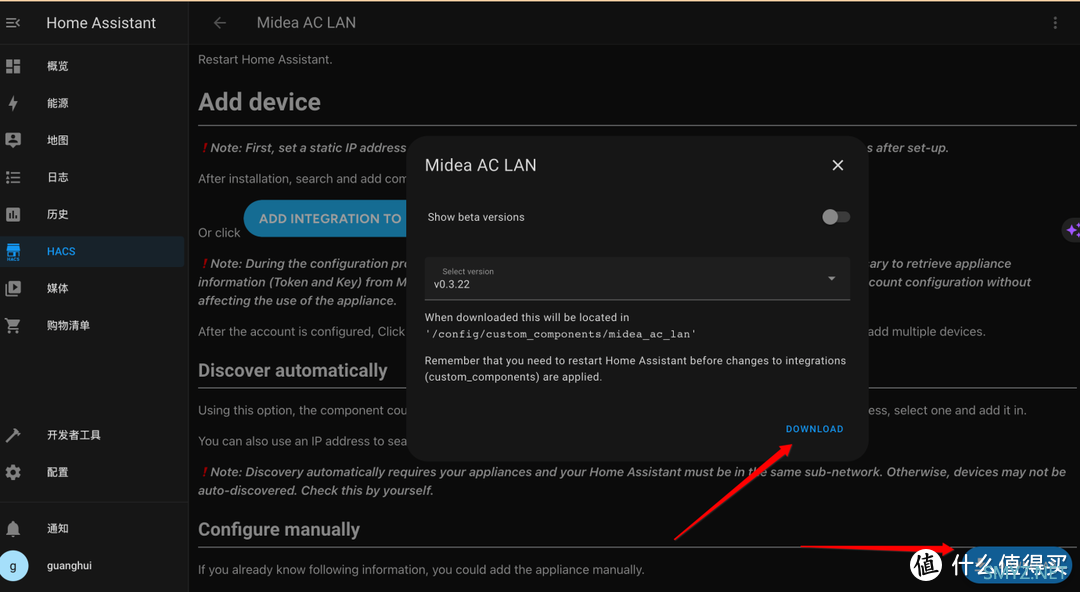The image size is (1080, 592).
Task: Open the Select version dropdown
Action: pos(637,278)
